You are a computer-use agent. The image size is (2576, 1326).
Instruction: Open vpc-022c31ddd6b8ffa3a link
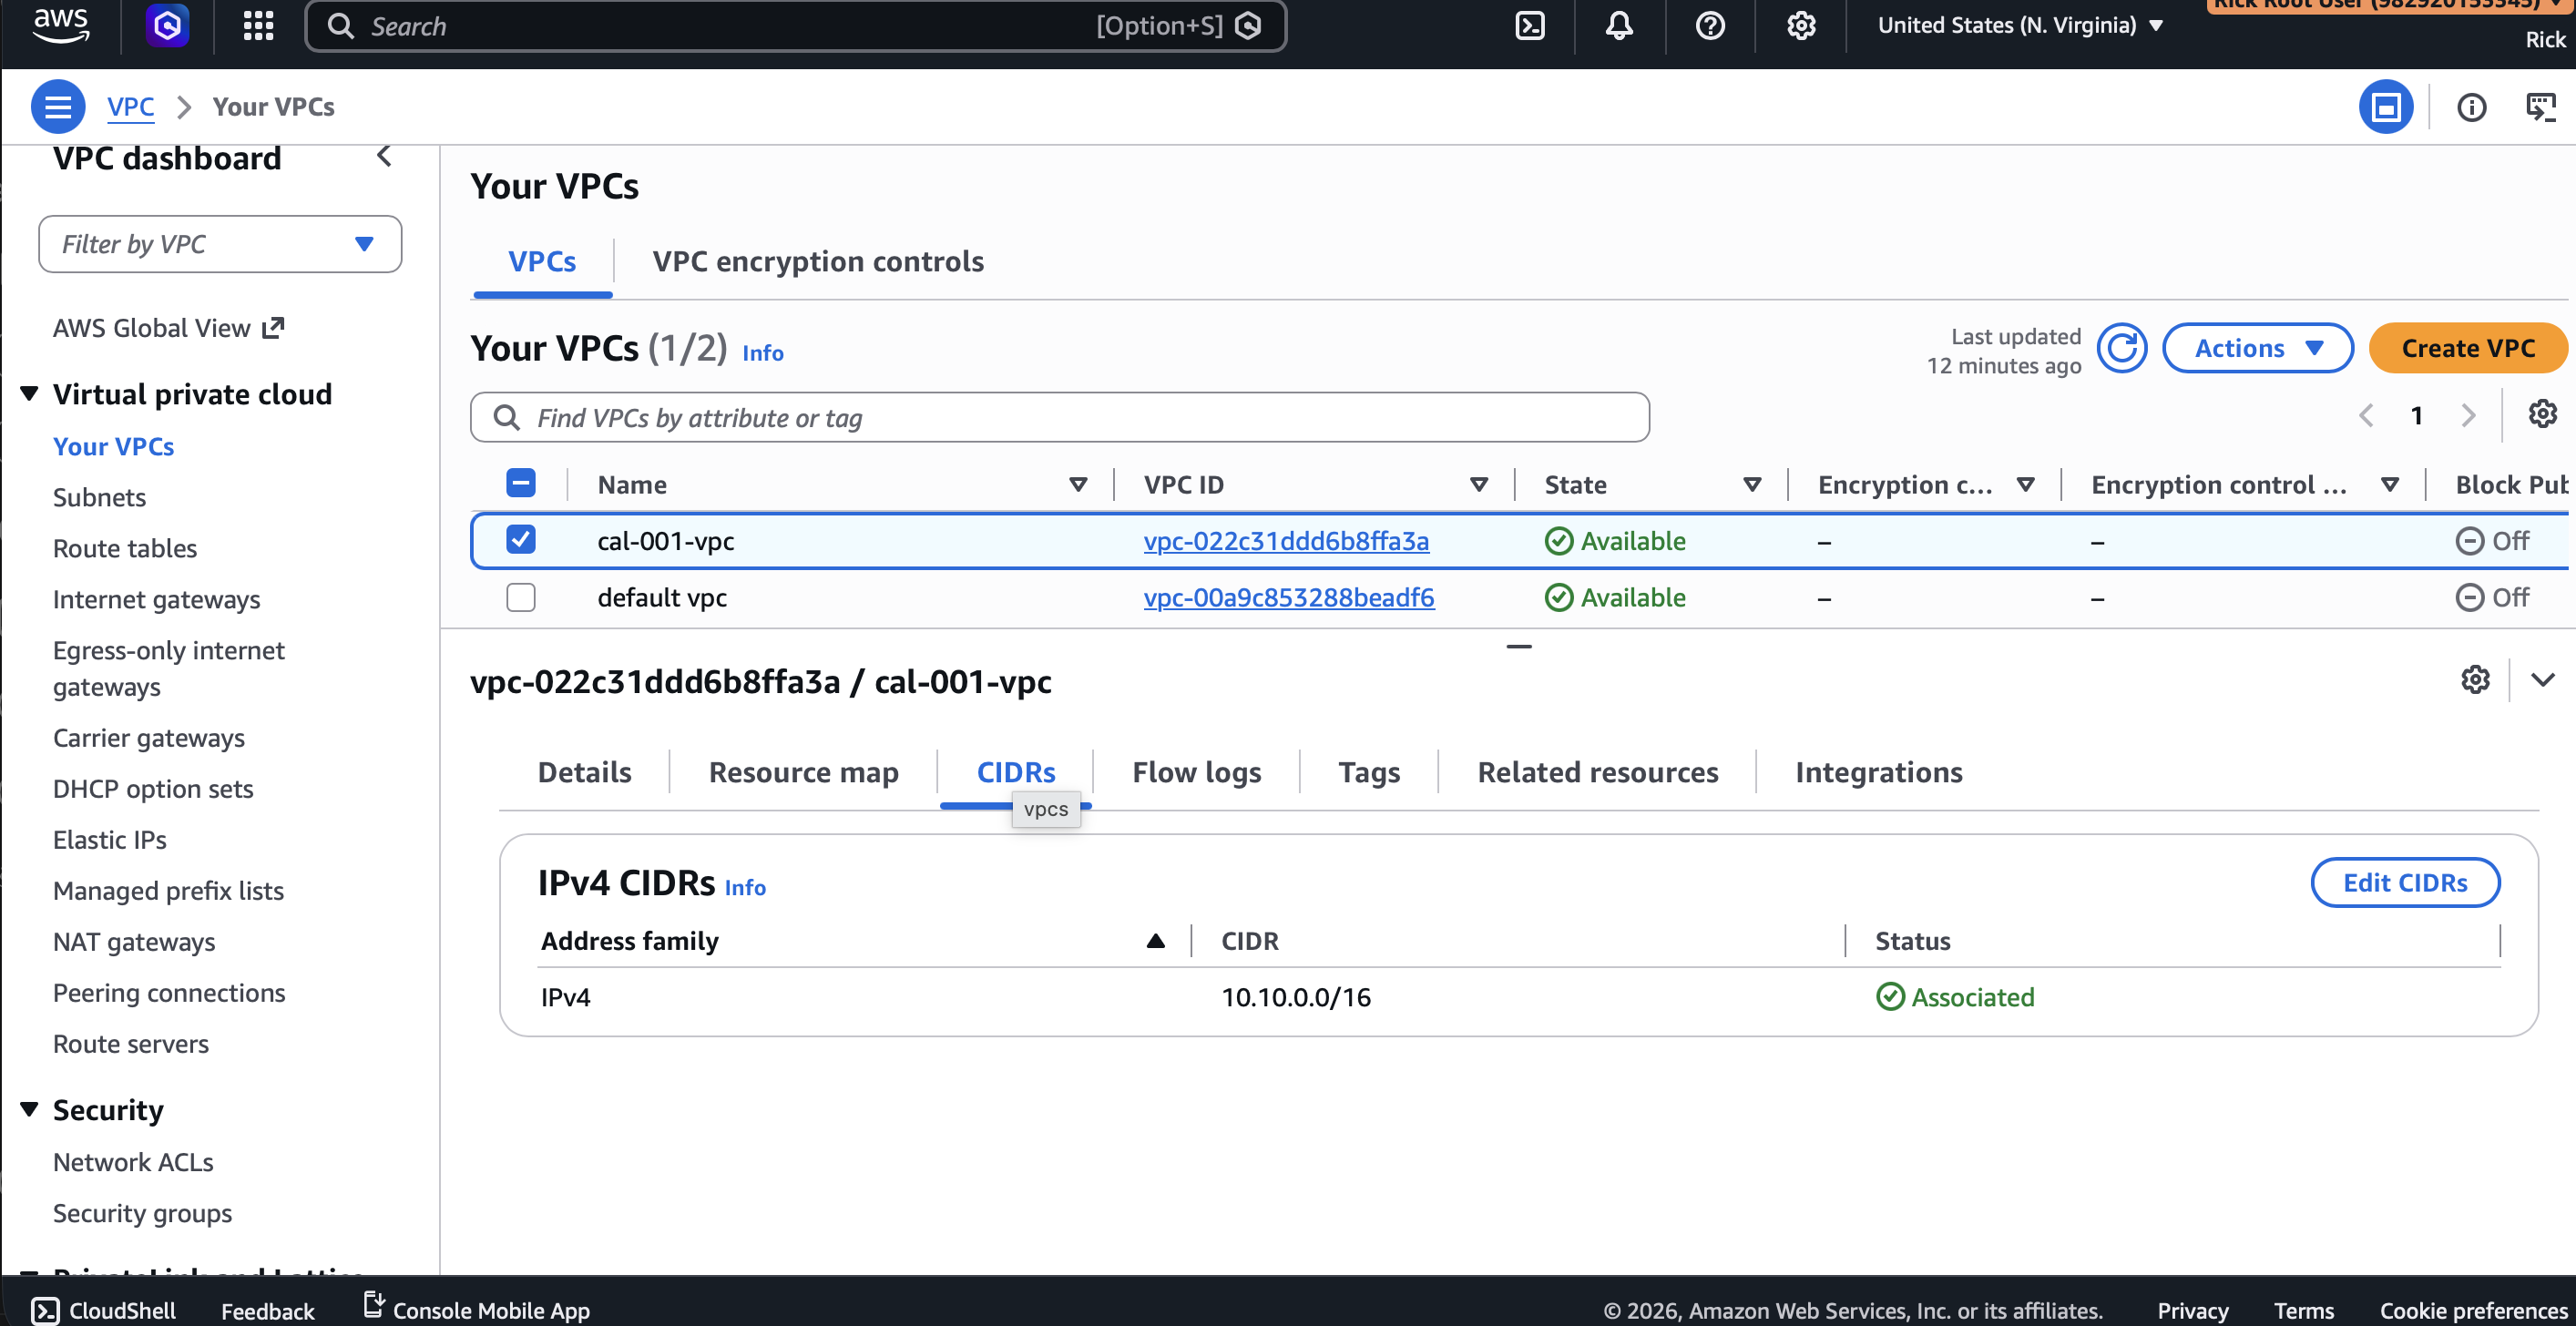pos(1286,541)
